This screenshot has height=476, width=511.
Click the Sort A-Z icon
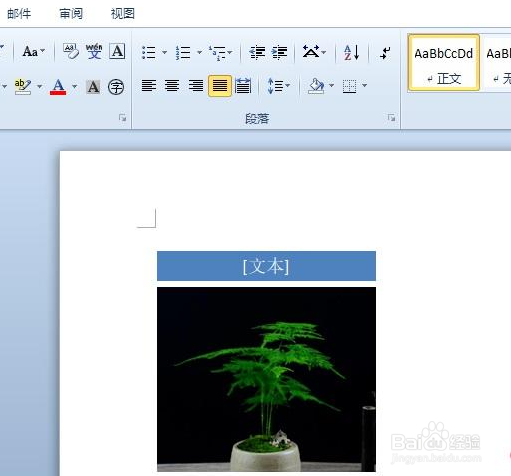point(352,52)
